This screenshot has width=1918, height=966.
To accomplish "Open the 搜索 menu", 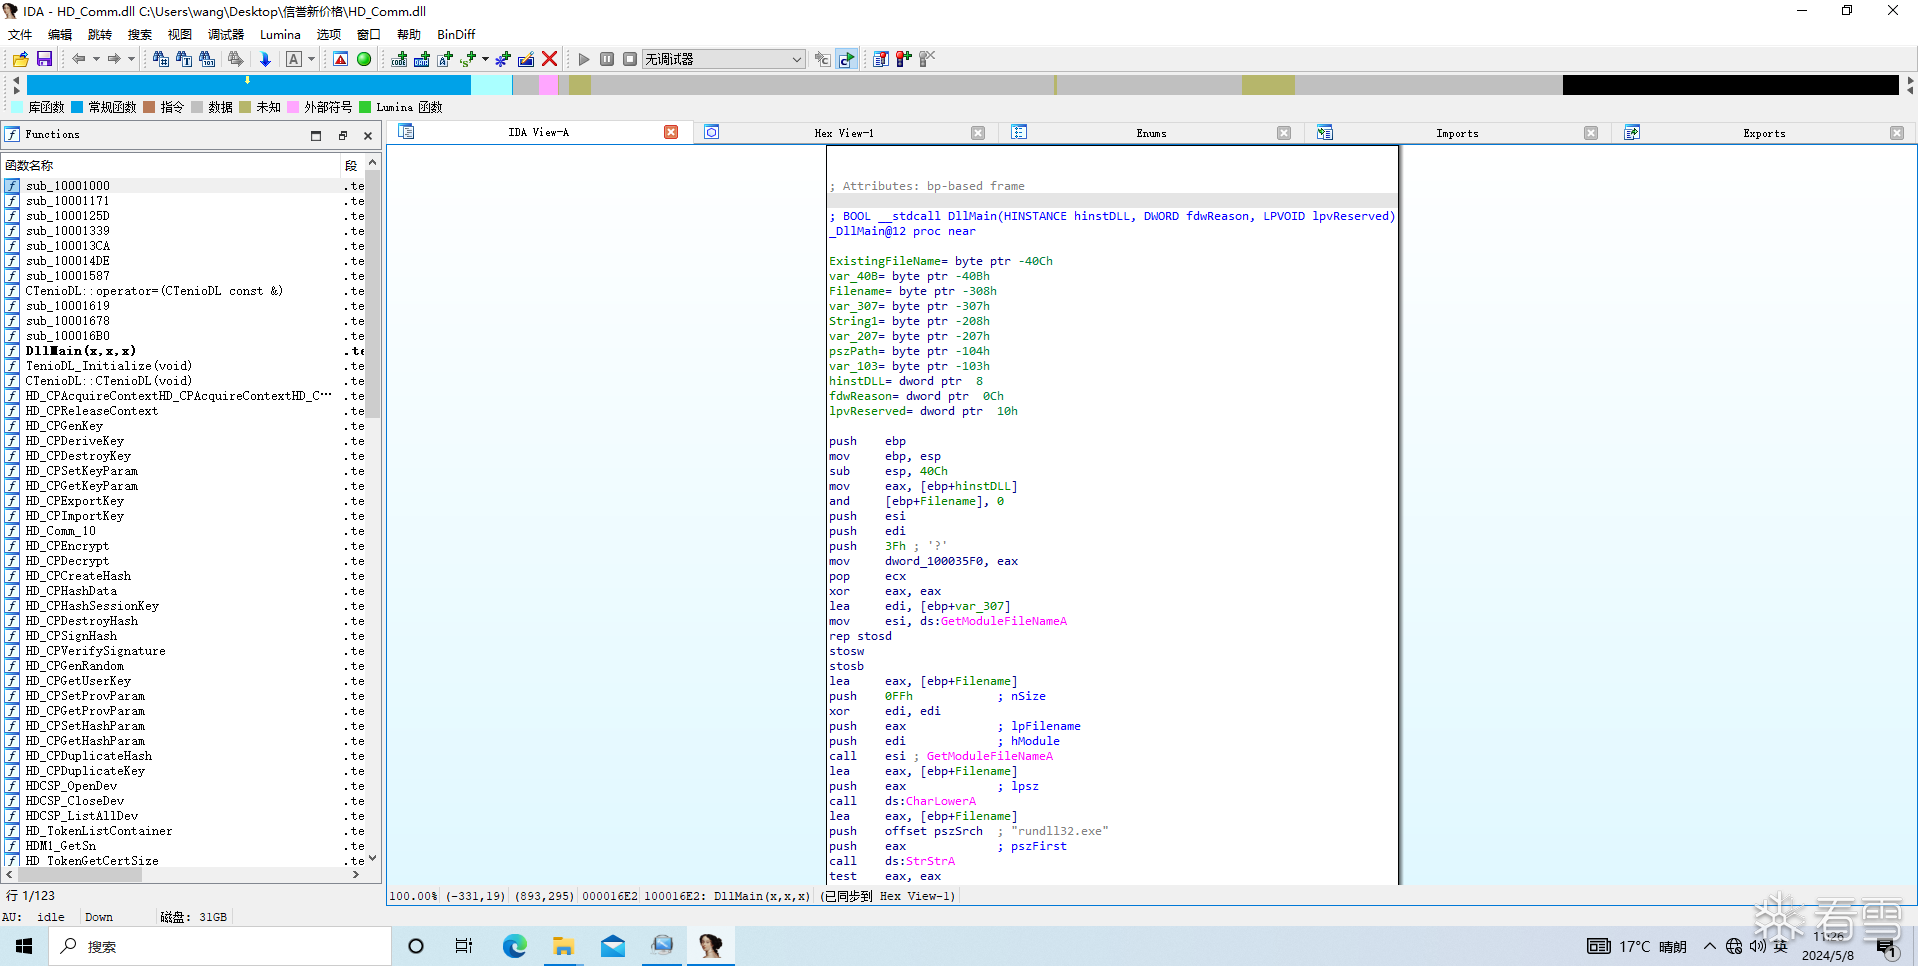I will point(140,34).
